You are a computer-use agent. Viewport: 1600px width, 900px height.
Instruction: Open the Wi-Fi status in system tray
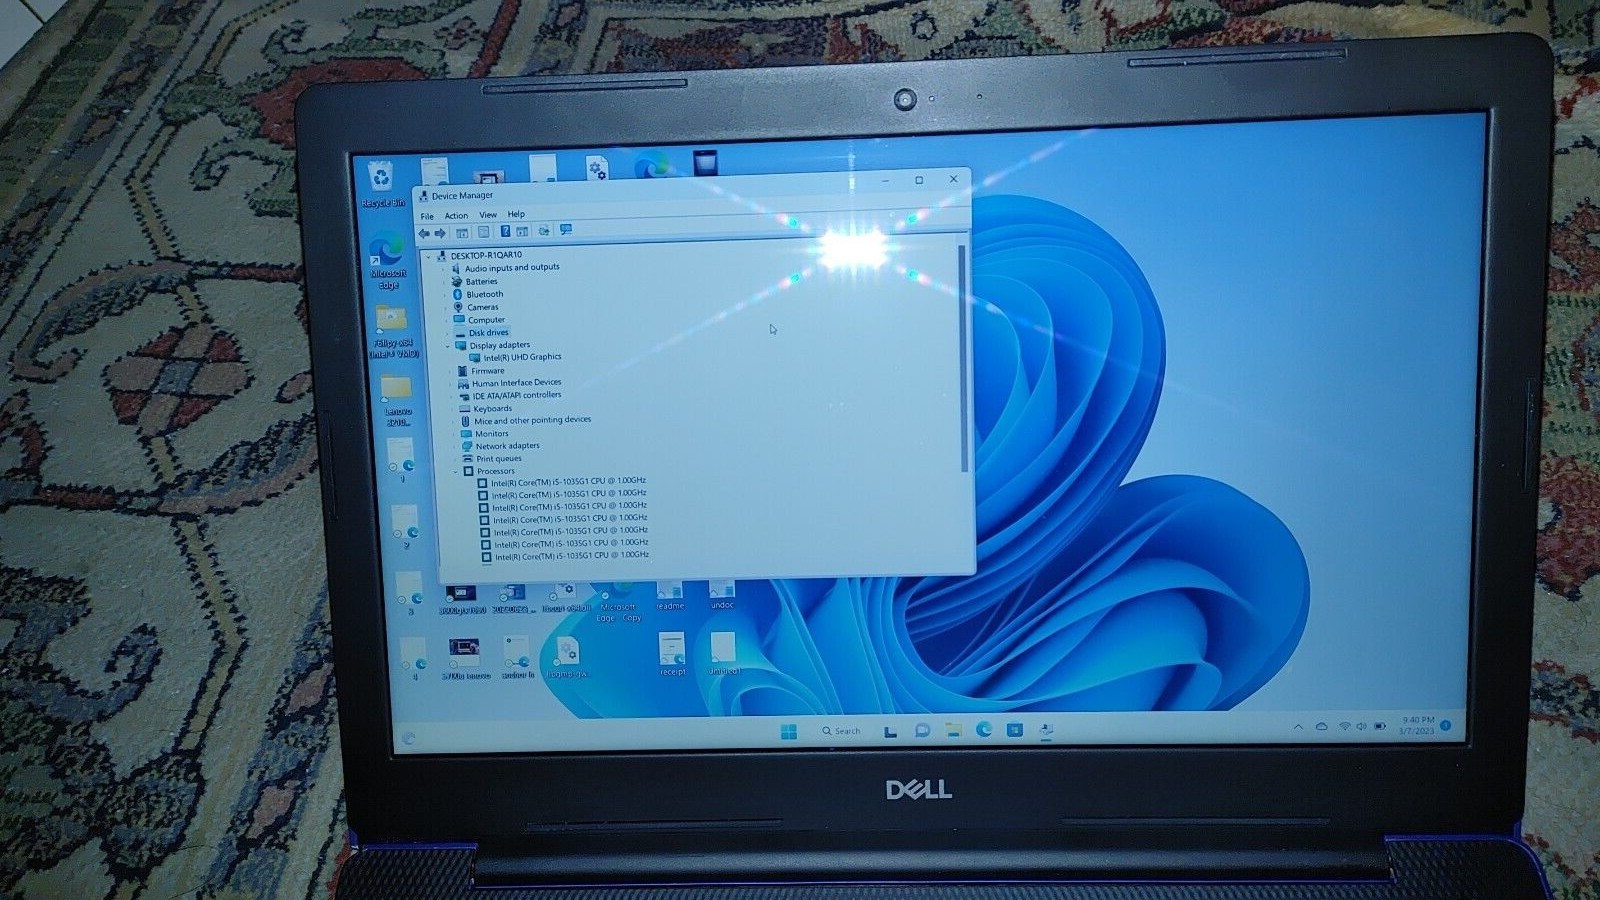(x=1344, y=726)
